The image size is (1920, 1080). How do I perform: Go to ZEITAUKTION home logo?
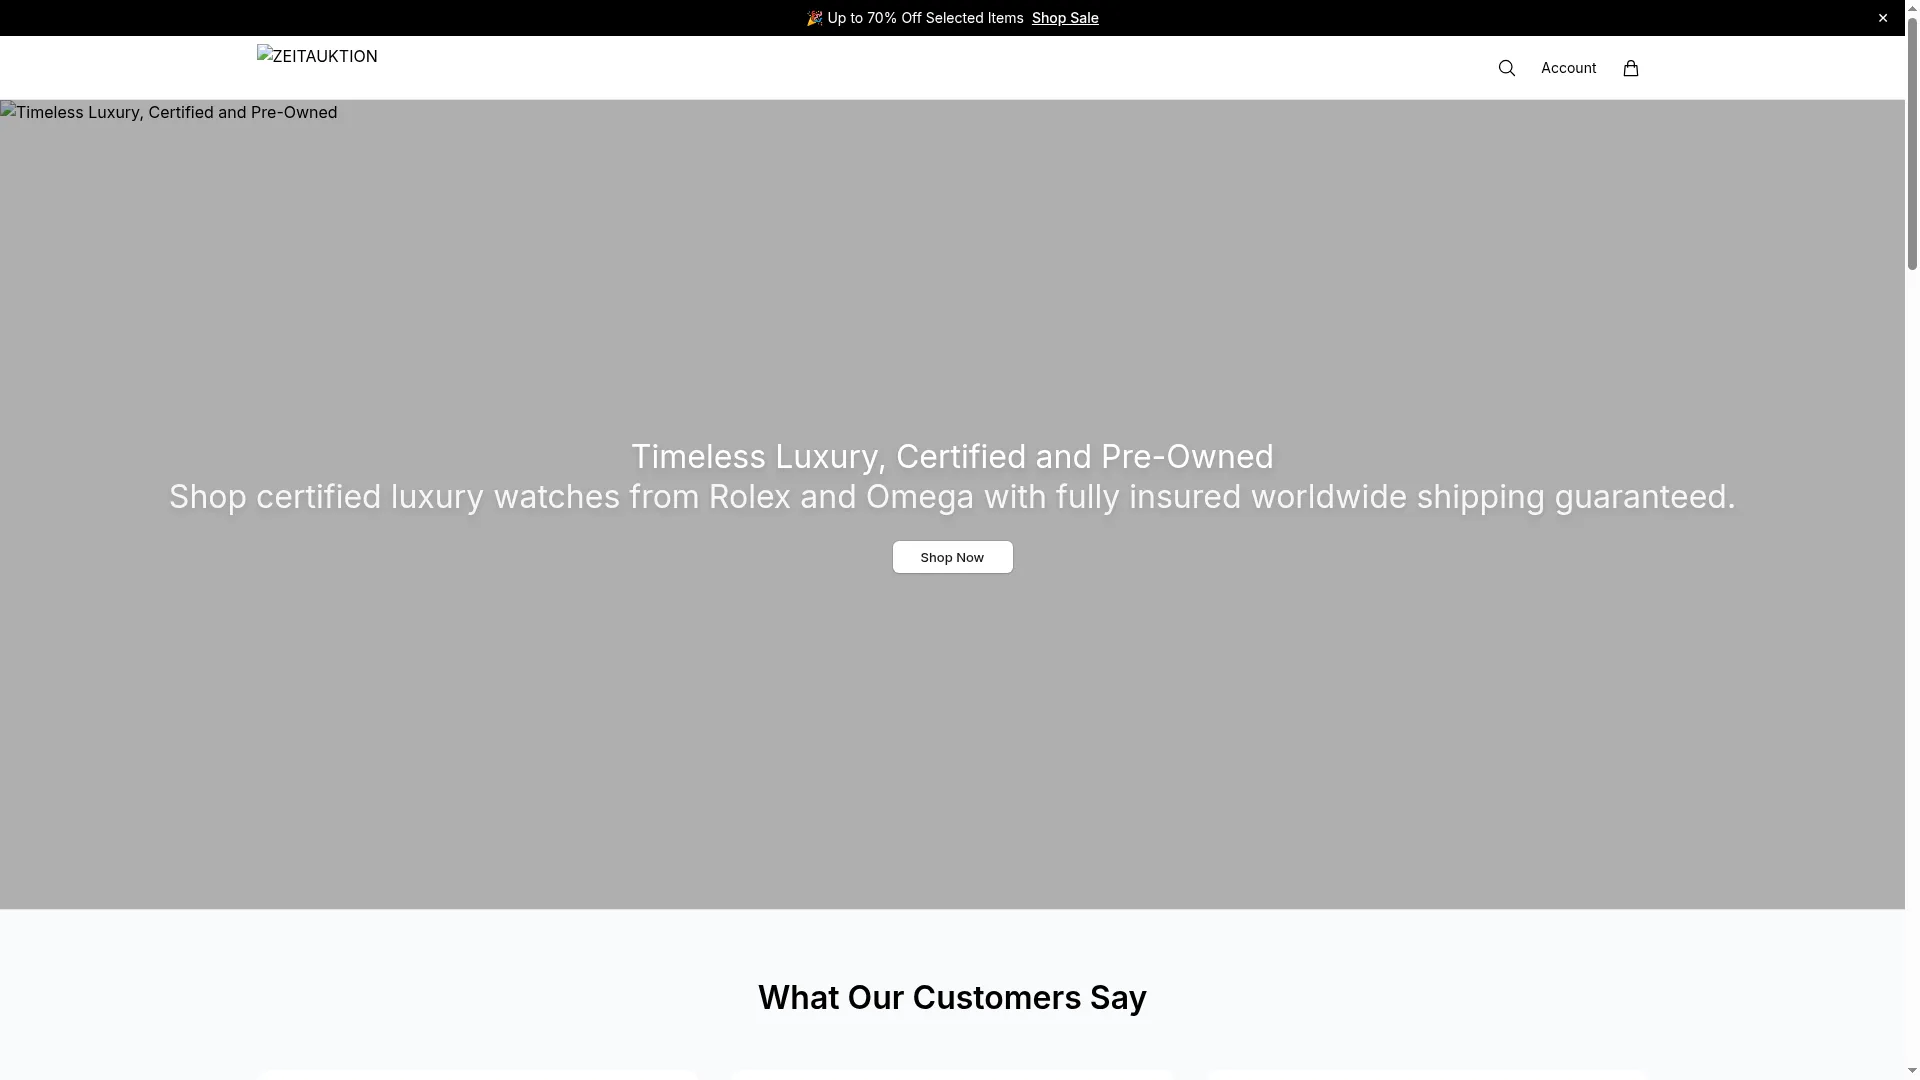[x=317, y=56]
